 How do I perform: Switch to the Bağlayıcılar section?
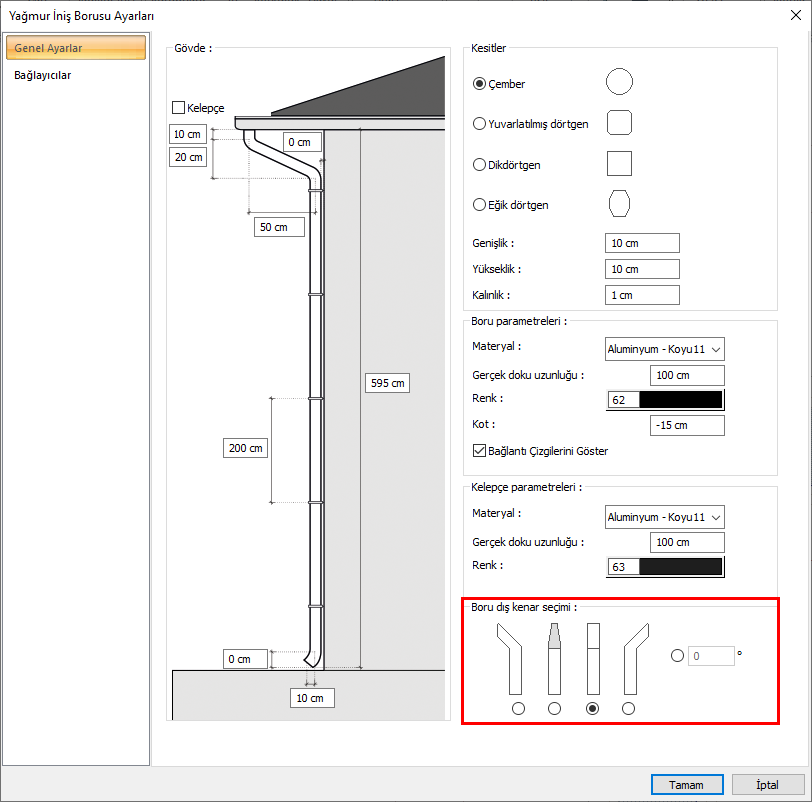point(43,75)
